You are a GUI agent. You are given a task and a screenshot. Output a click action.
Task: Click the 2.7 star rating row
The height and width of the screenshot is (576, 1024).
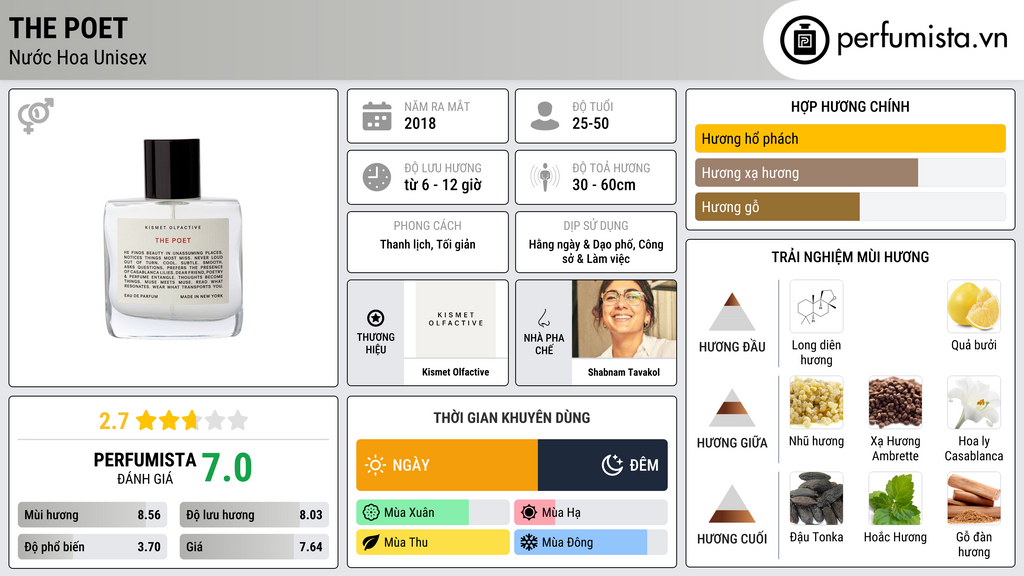173,421
